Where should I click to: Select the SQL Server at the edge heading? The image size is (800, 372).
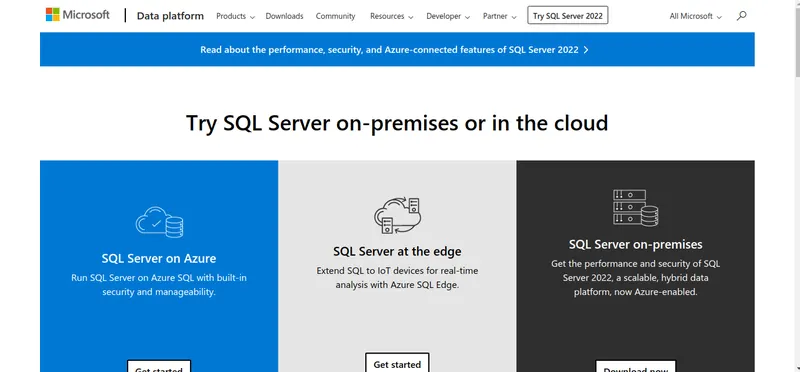[397, 251]
